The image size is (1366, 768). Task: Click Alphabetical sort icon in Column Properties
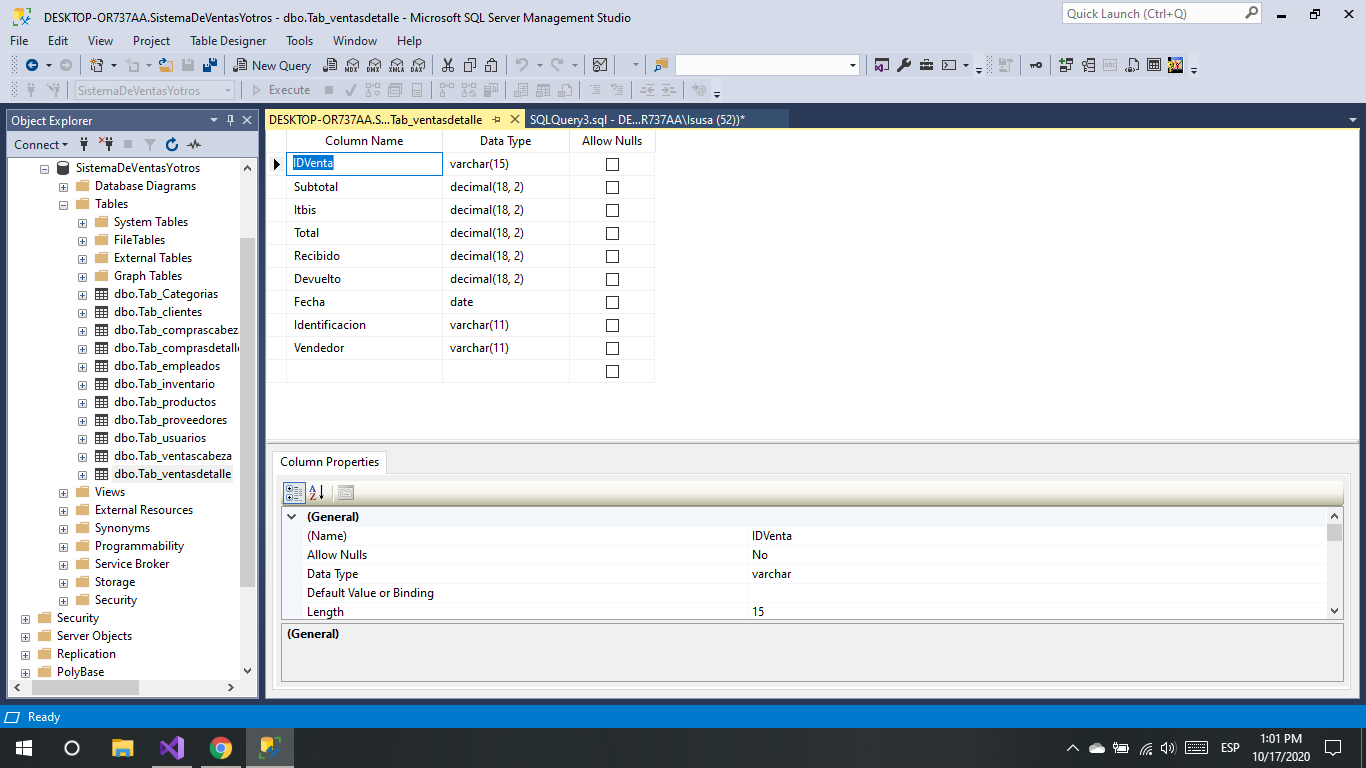coord(317,492)
